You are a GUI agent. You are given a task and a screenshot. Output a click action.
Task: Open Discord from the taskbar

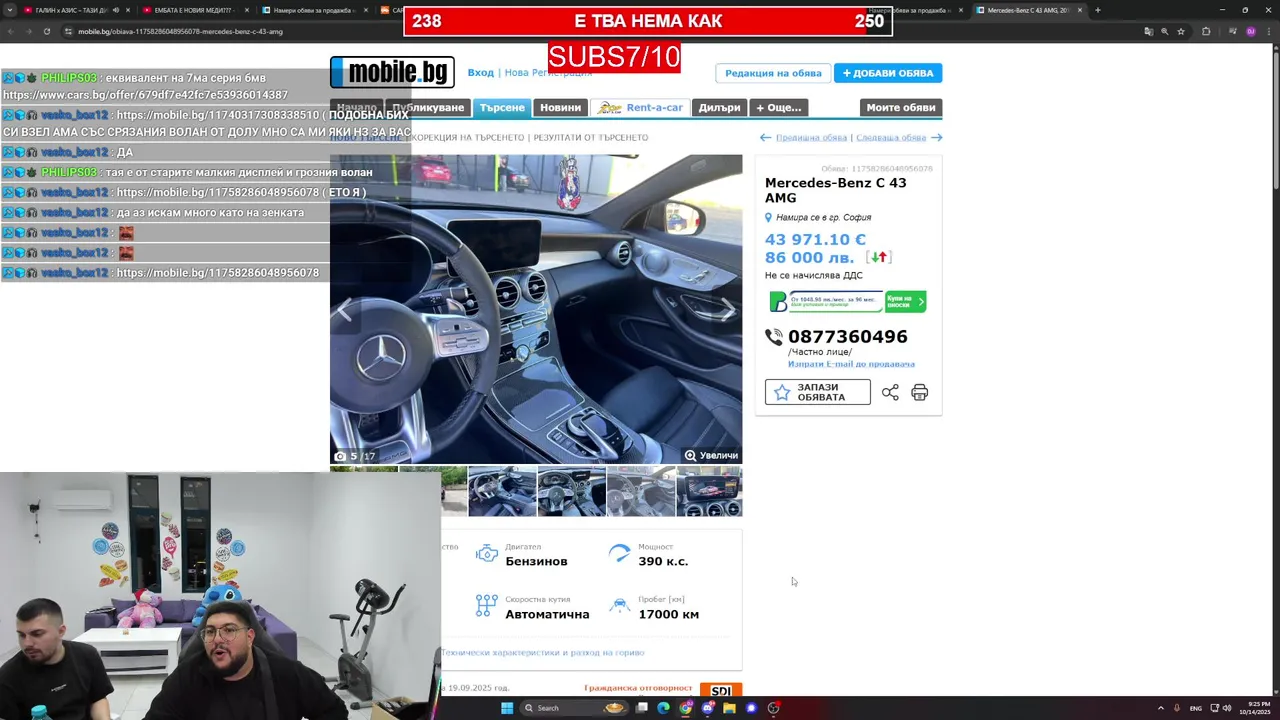(x=707, y=708)
